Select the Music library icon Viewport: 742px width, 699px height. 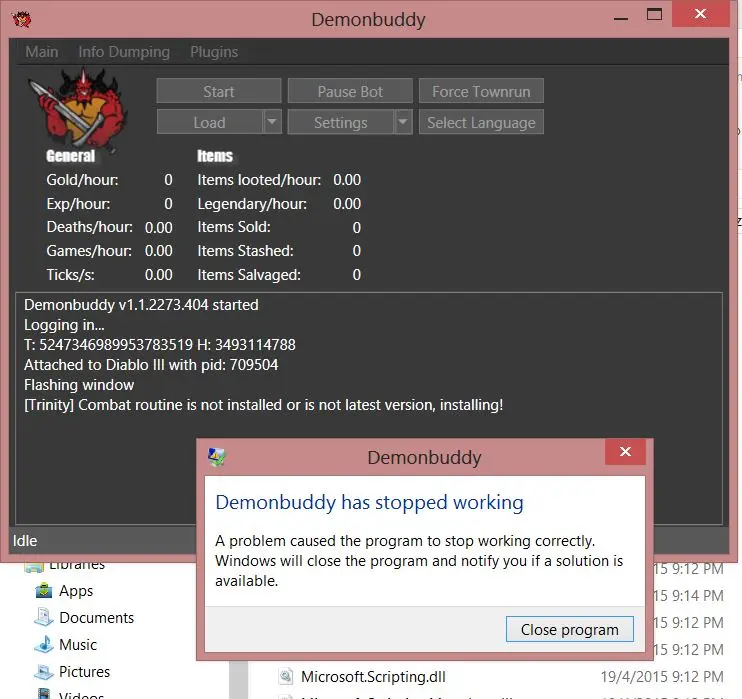(43, 645)
